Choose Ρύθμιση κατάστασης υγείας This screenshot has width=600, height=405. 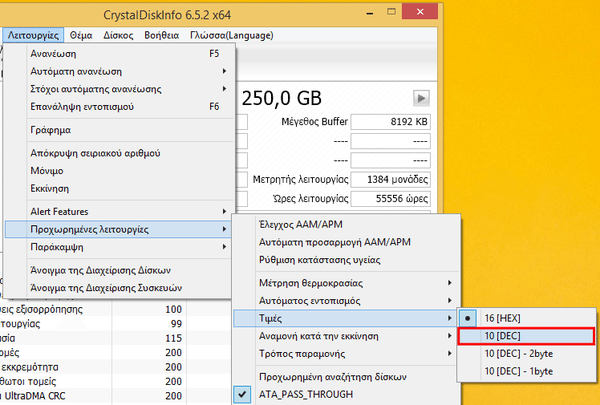[x=346, y=260]
